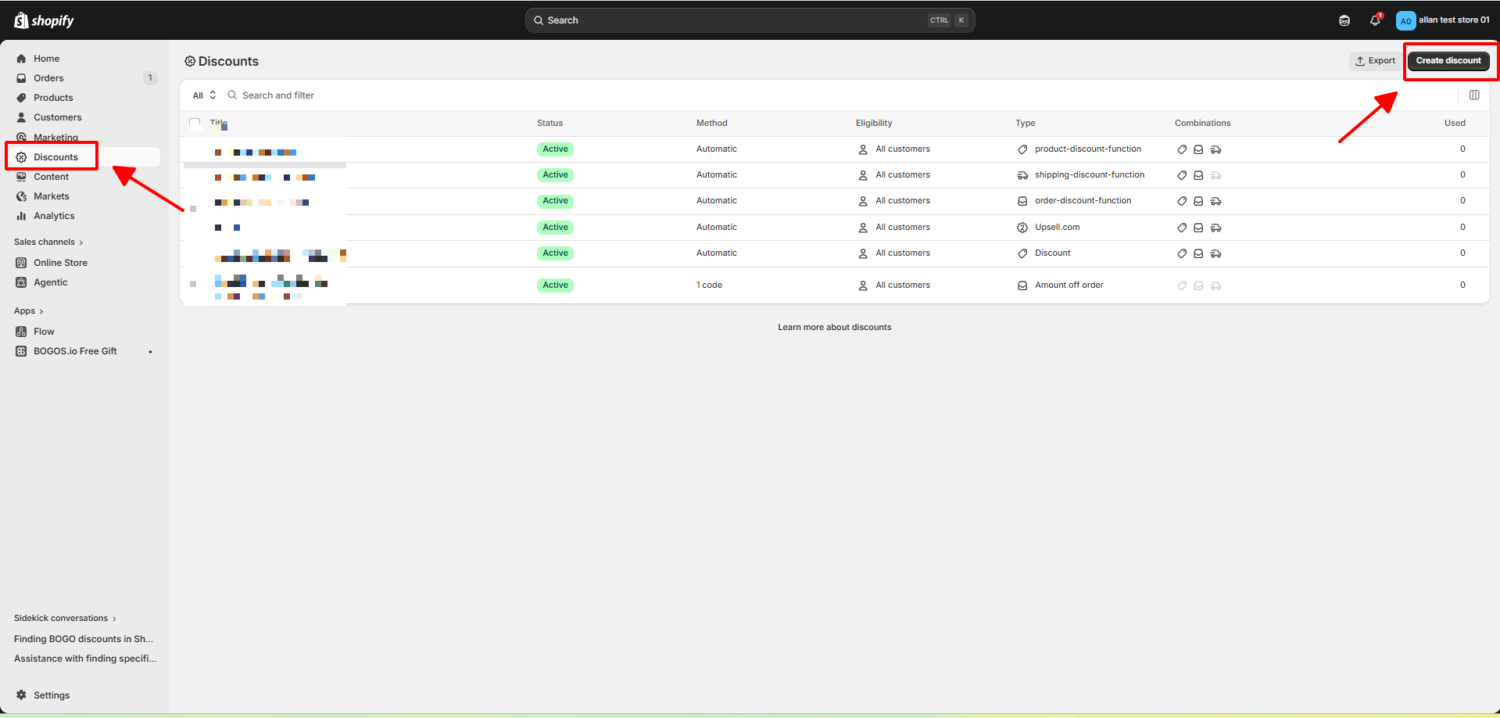Viewport: 1500px width, 718px height.
Task: Open the Online Store sales channel
Action: pyautogui.click(x=60, y=263)
